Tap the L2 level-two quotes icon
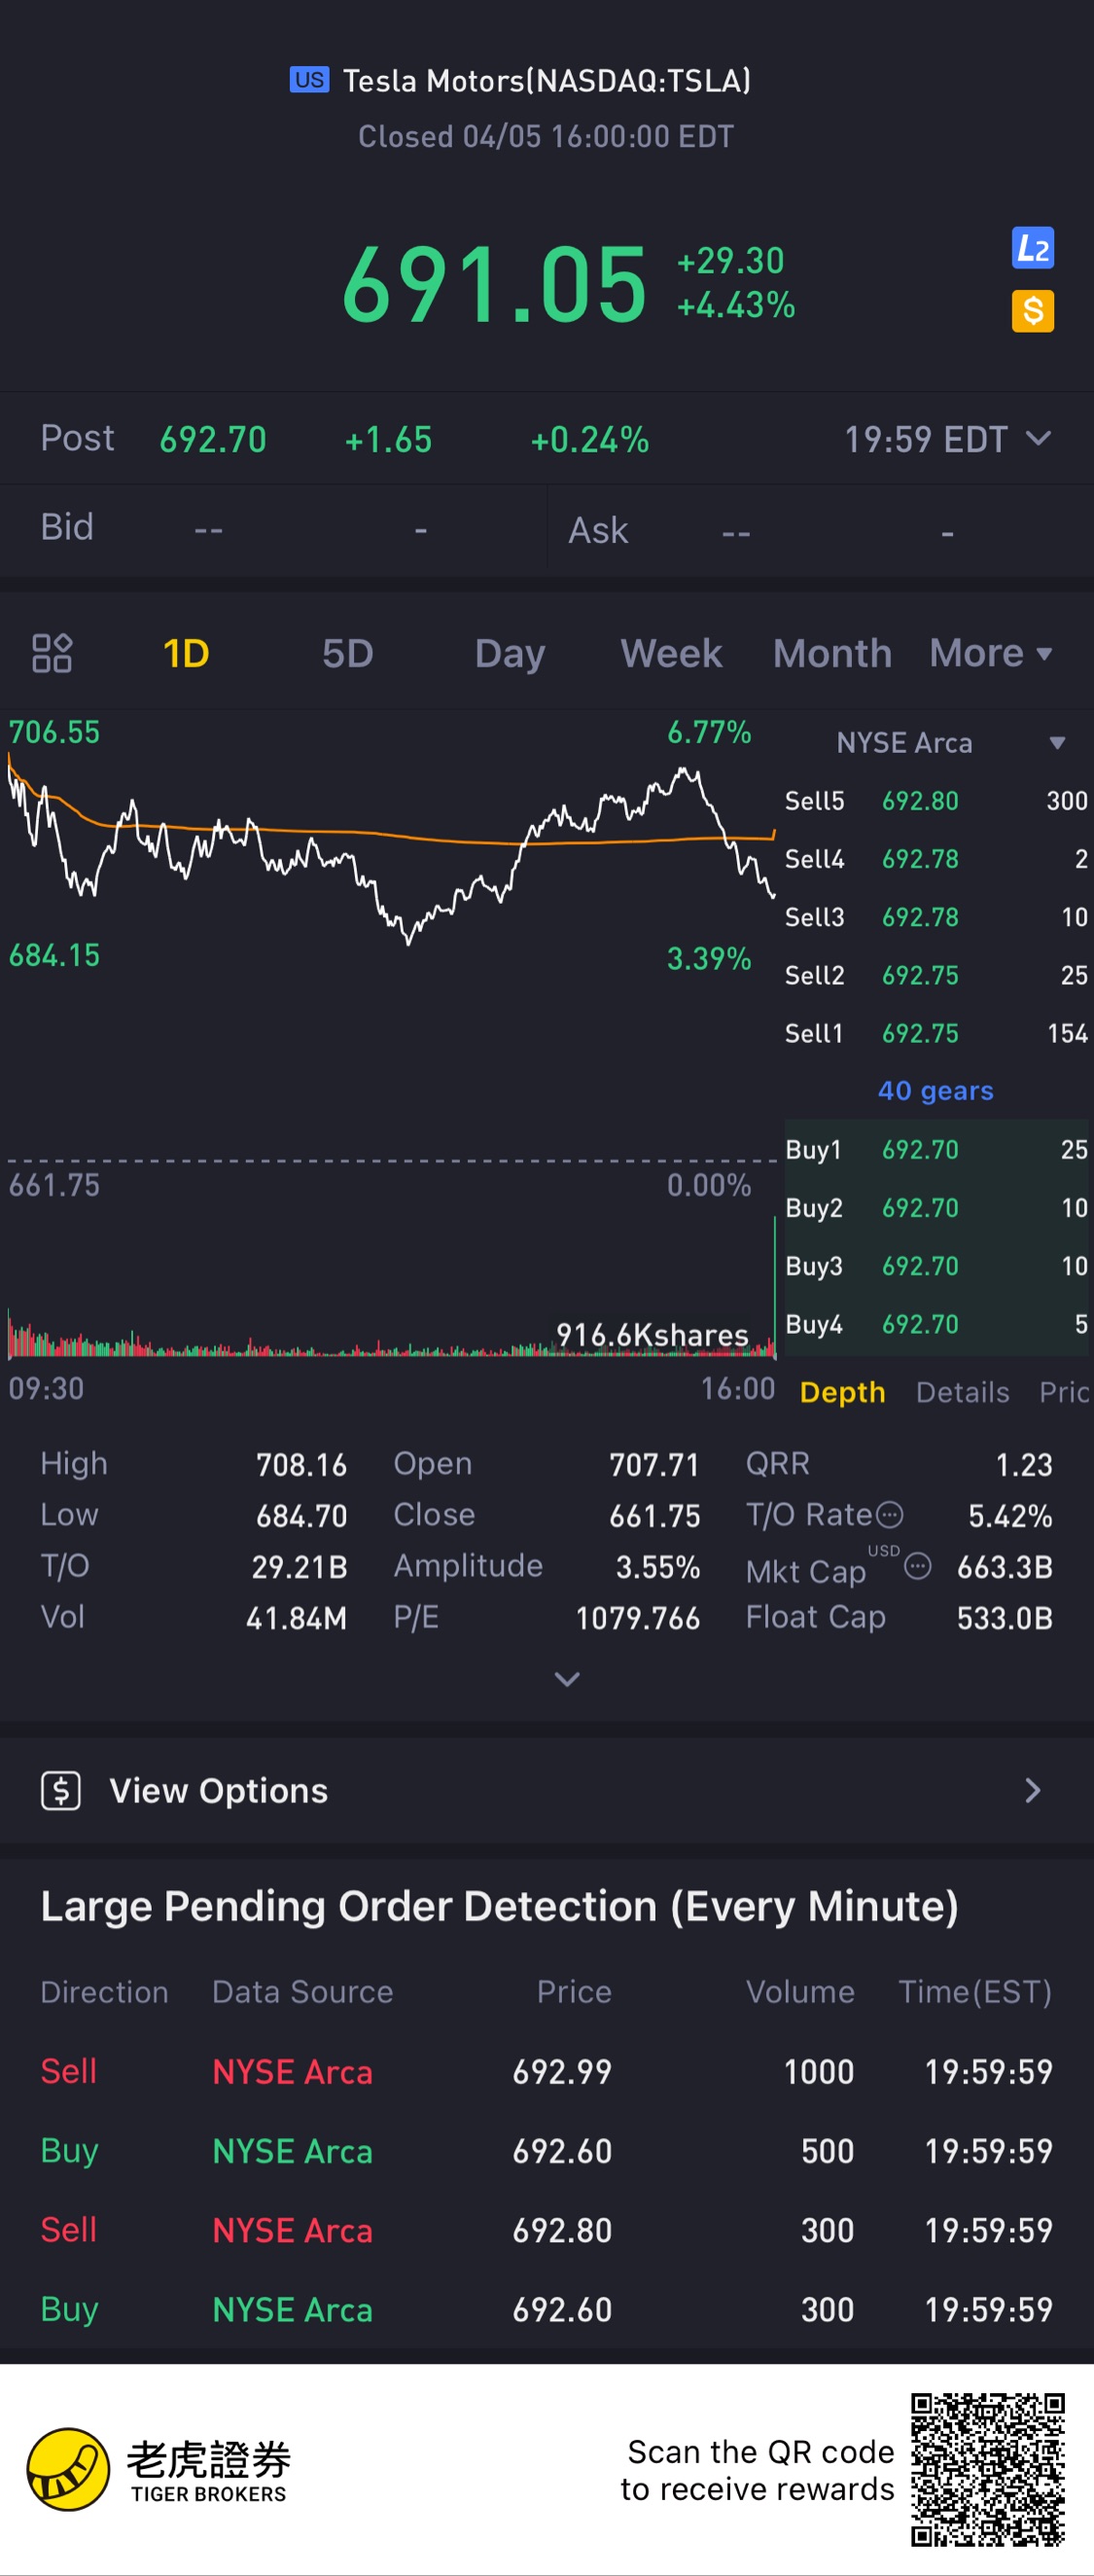The width and height of the screenshot is (1094, 2576). (x=1032, y=249)
